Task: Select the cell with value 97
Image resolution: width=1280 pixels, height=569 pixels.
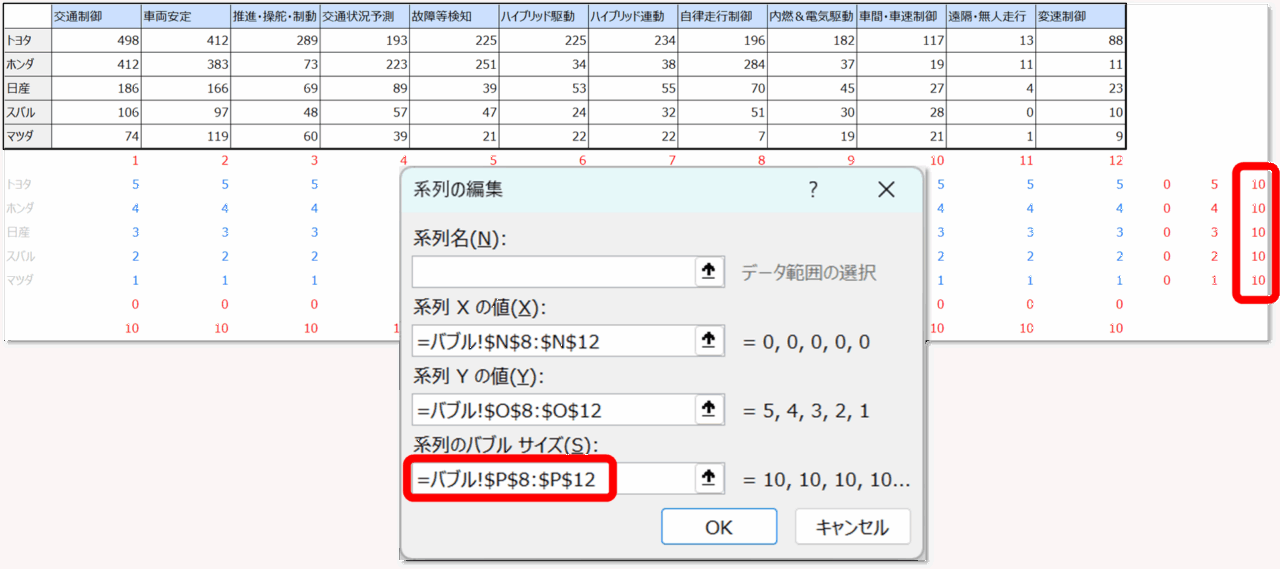Action: tap(185, 112)
